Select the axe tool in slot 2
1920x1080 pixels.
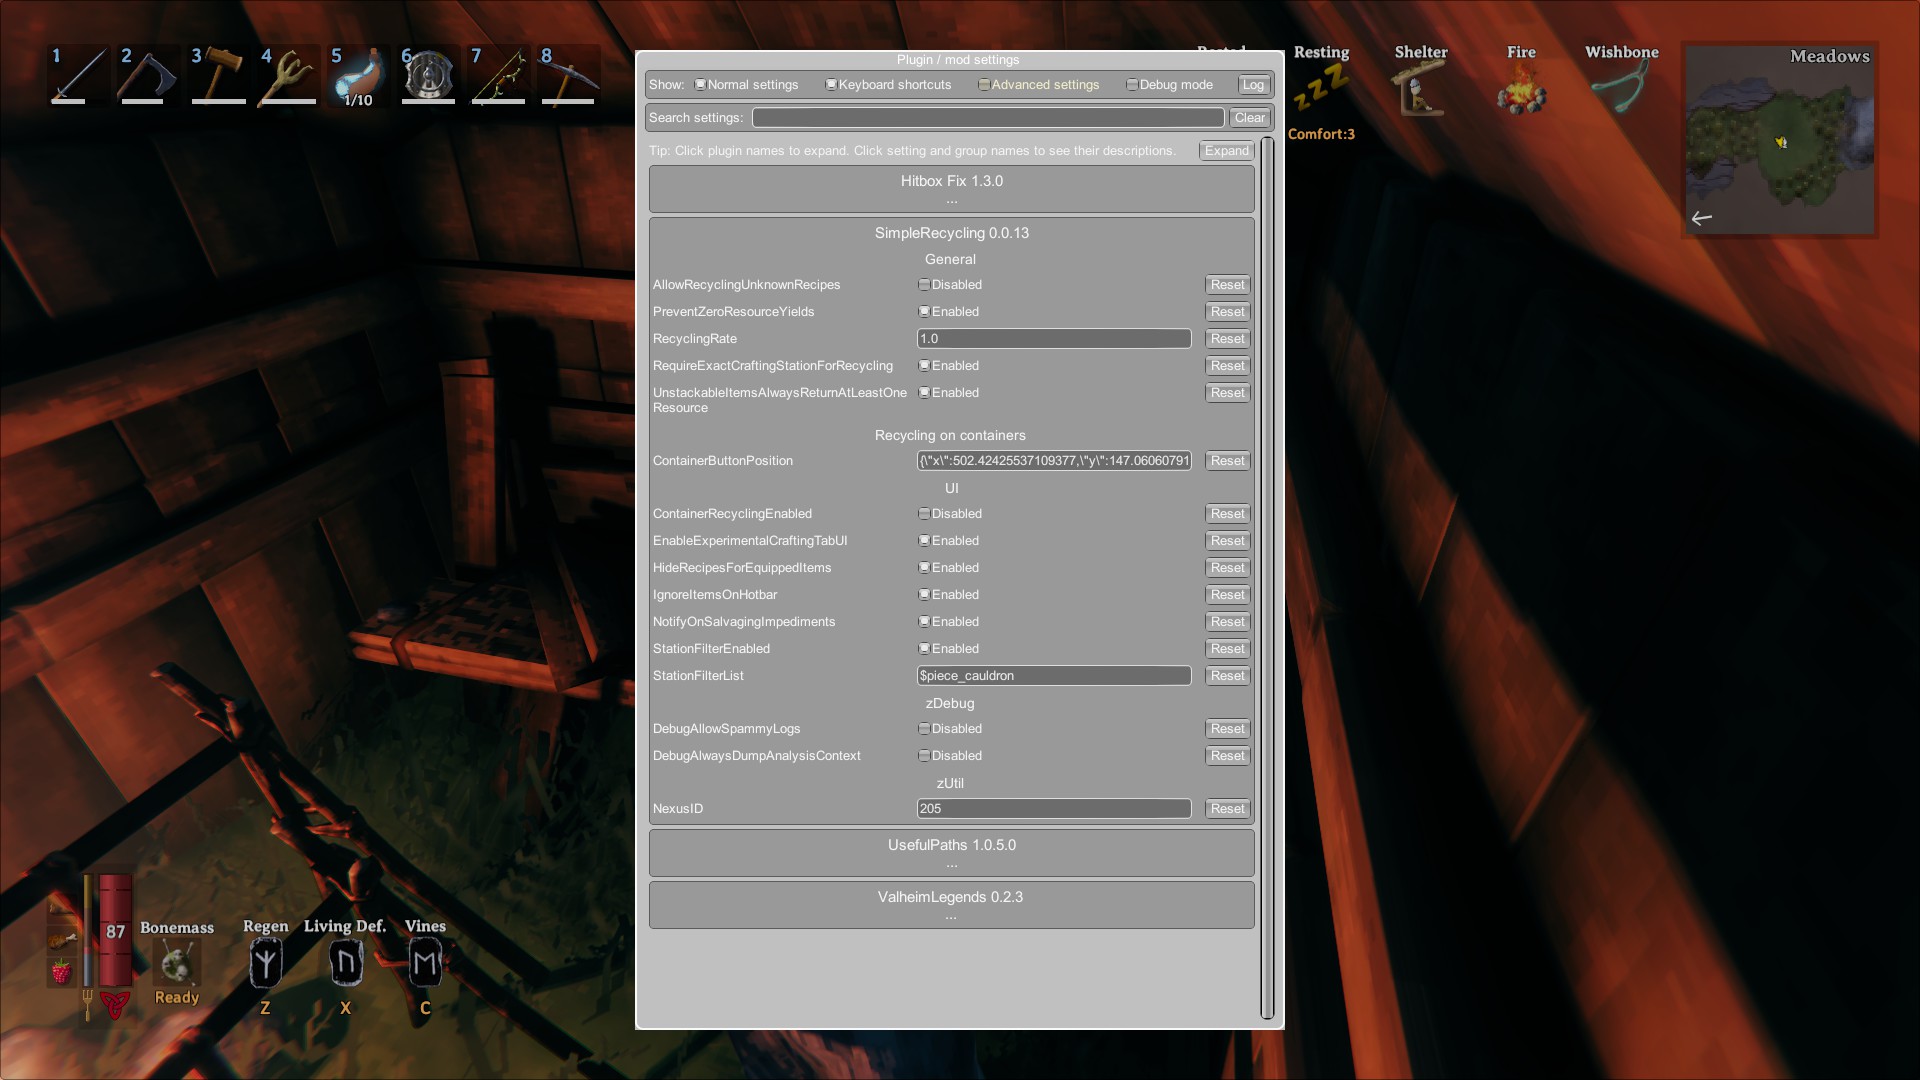[x=145, y=75]
